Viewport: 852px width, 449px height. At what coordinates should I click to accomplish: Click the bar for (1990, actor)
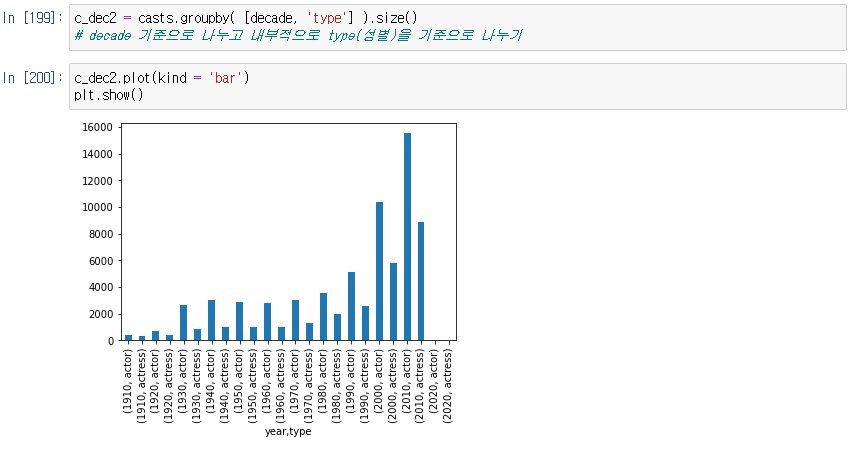[x=352, y=306]
